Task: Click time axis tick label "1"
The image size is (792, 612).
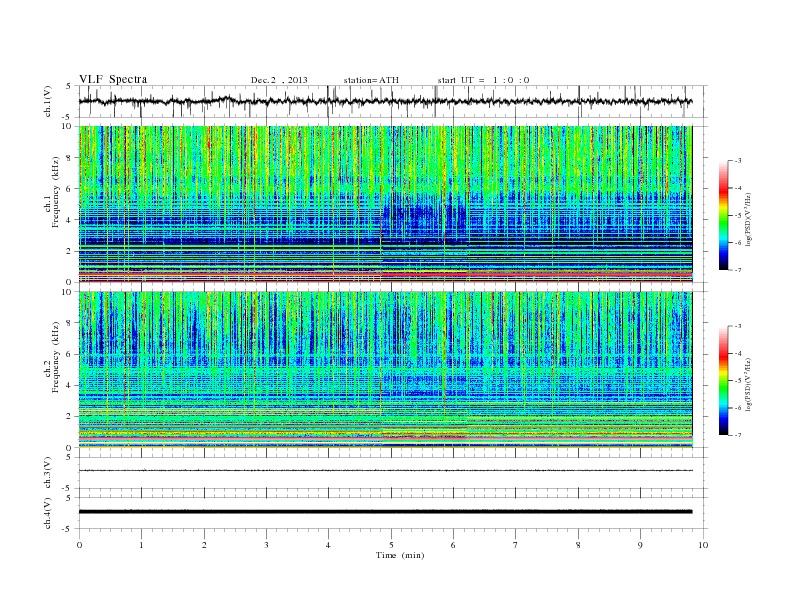Action: coord(142,545)
